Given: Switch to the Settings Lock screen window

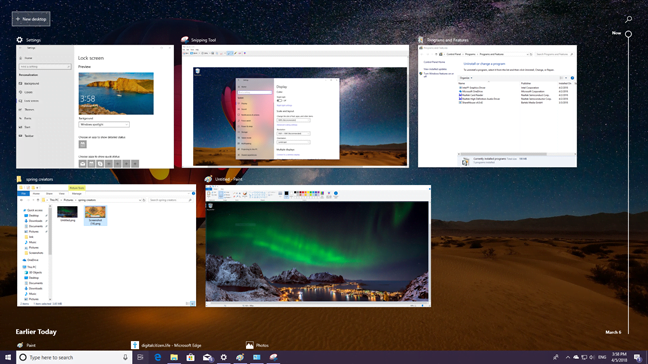Looking at the screenshot, I should (x=95, y=107).
